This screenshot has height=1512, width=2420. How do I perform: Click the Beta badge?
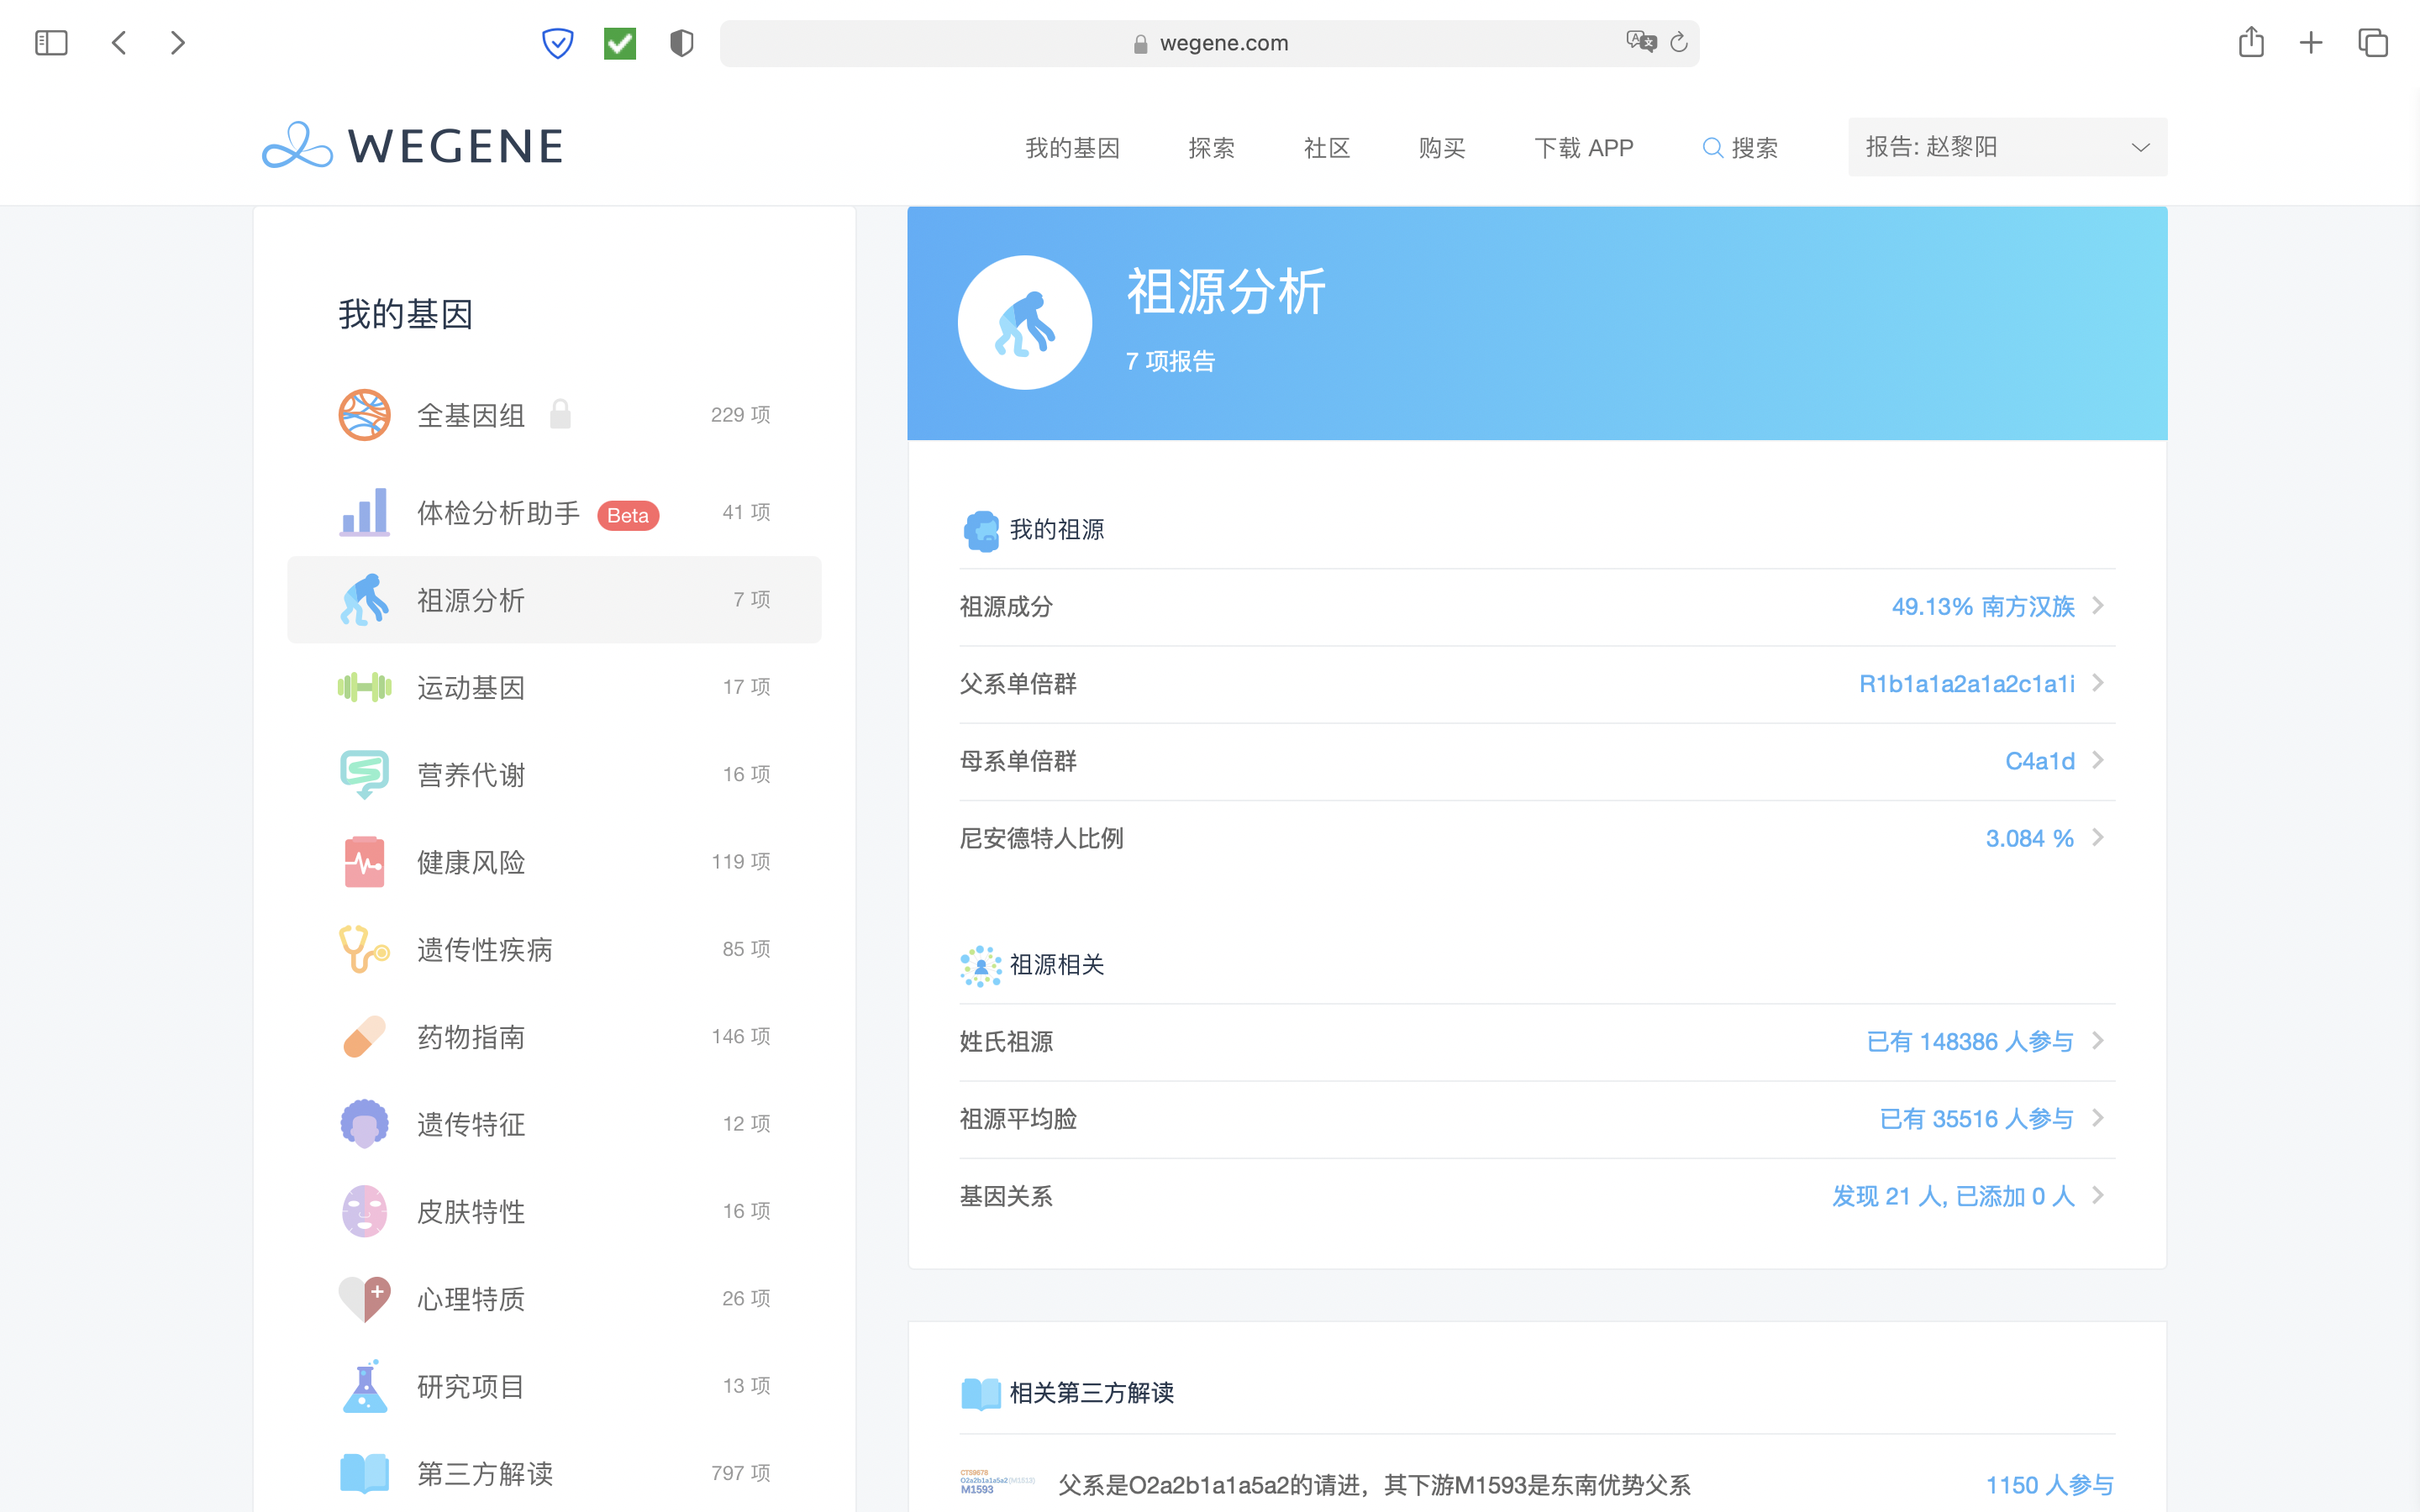[x=628, y=515]
